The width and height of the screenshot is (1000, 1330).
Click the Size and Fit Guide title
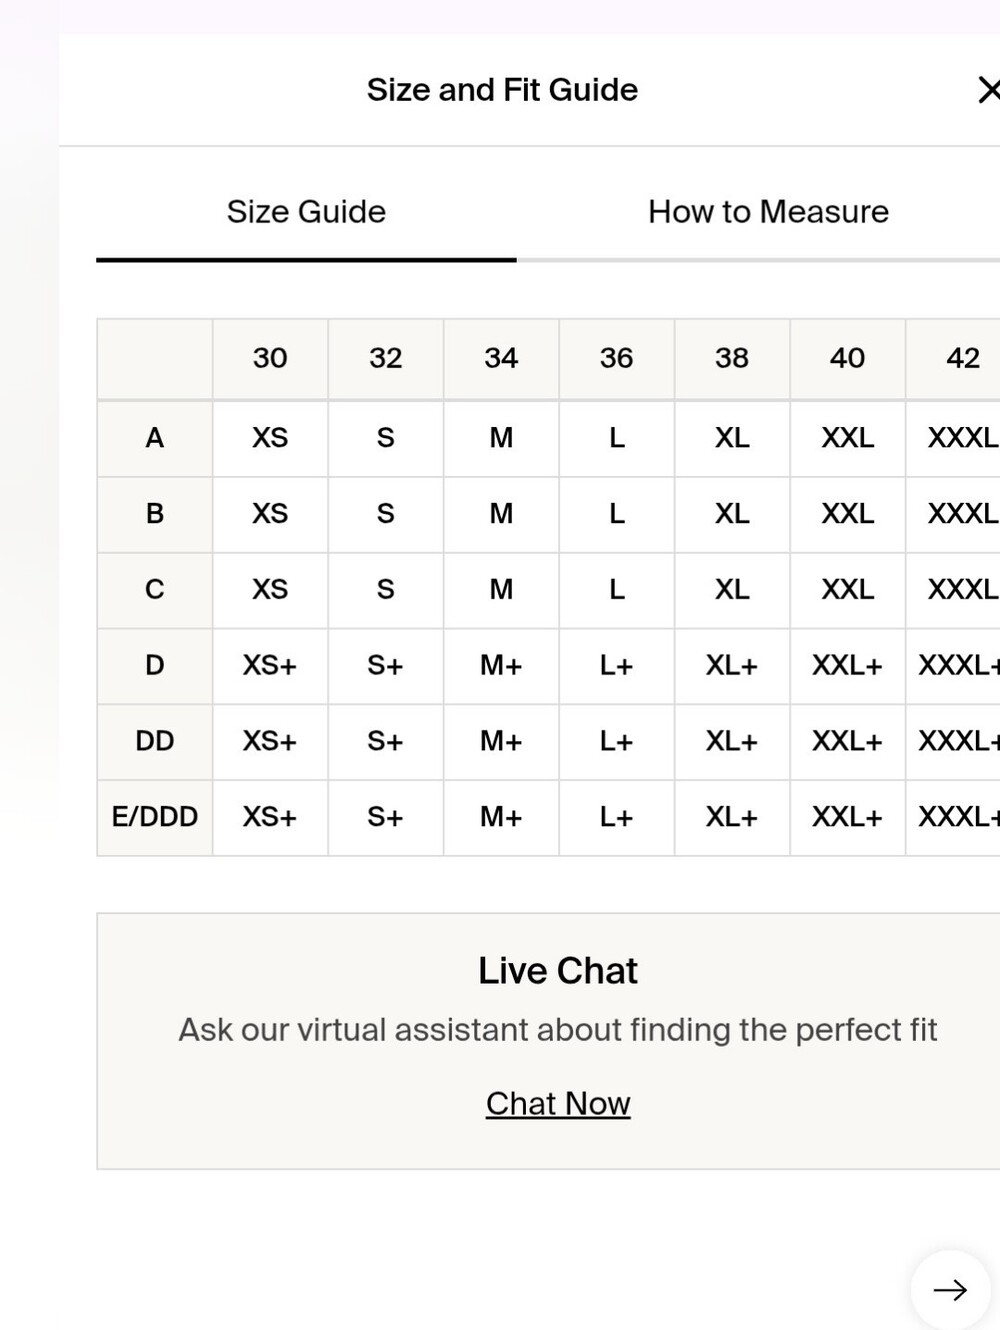[502, 90]
